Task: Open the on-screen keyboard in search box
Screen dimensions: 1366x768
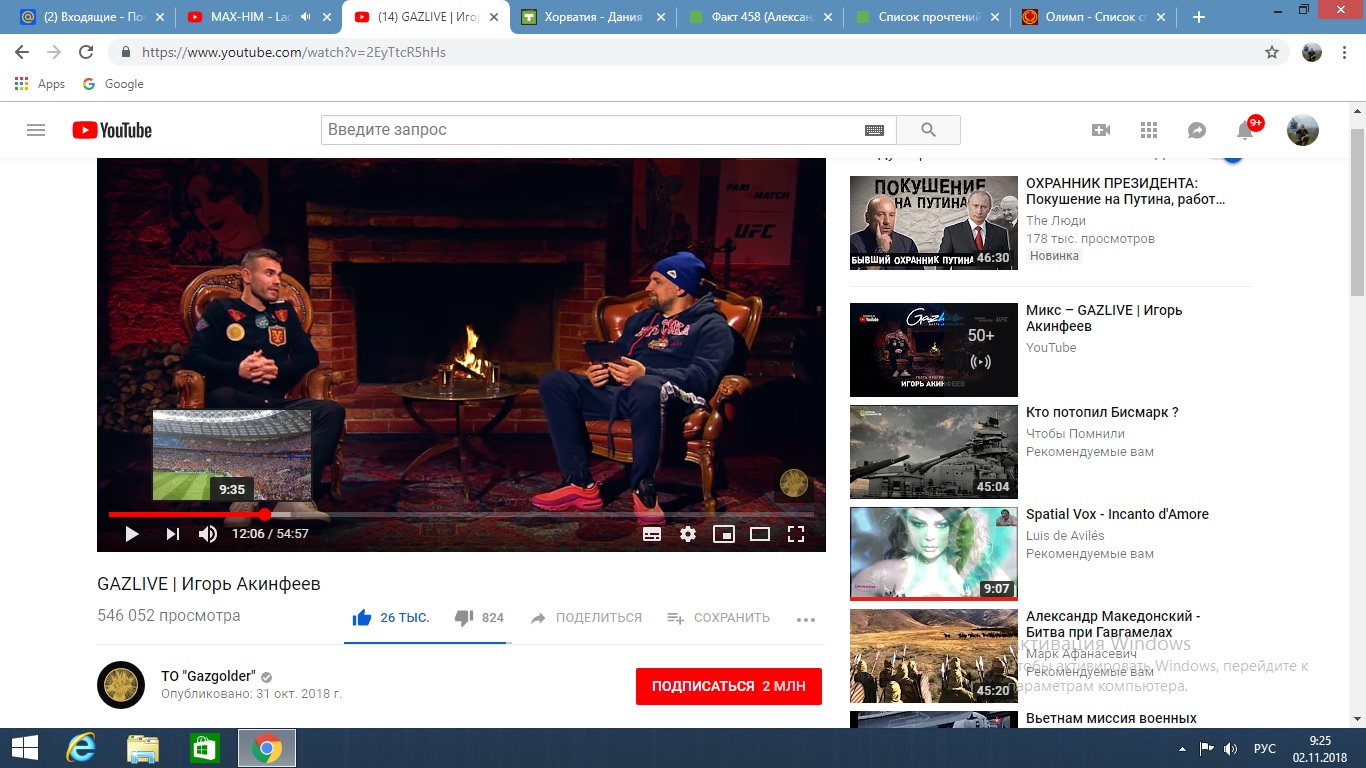Action: pos(874,130)
